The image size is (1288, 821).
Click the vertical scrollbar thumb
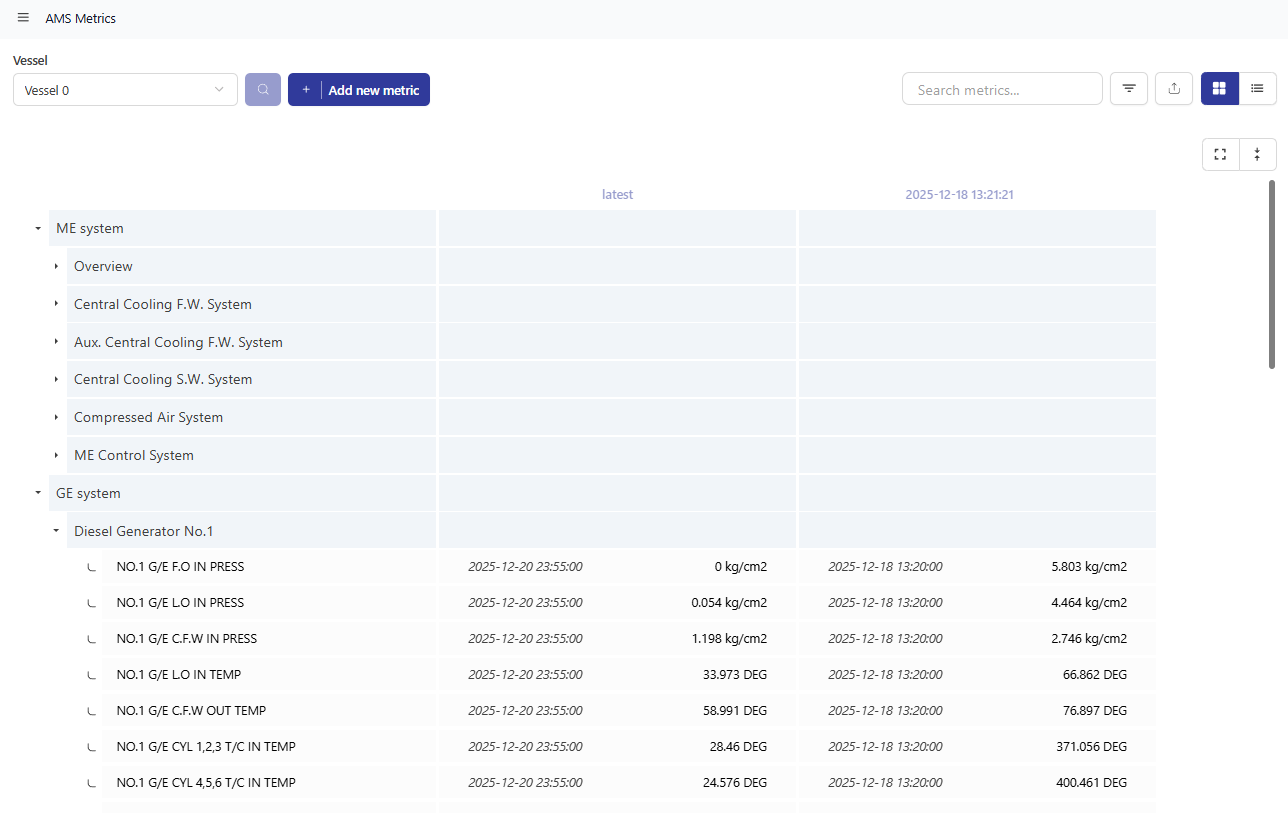[1272, 274]
